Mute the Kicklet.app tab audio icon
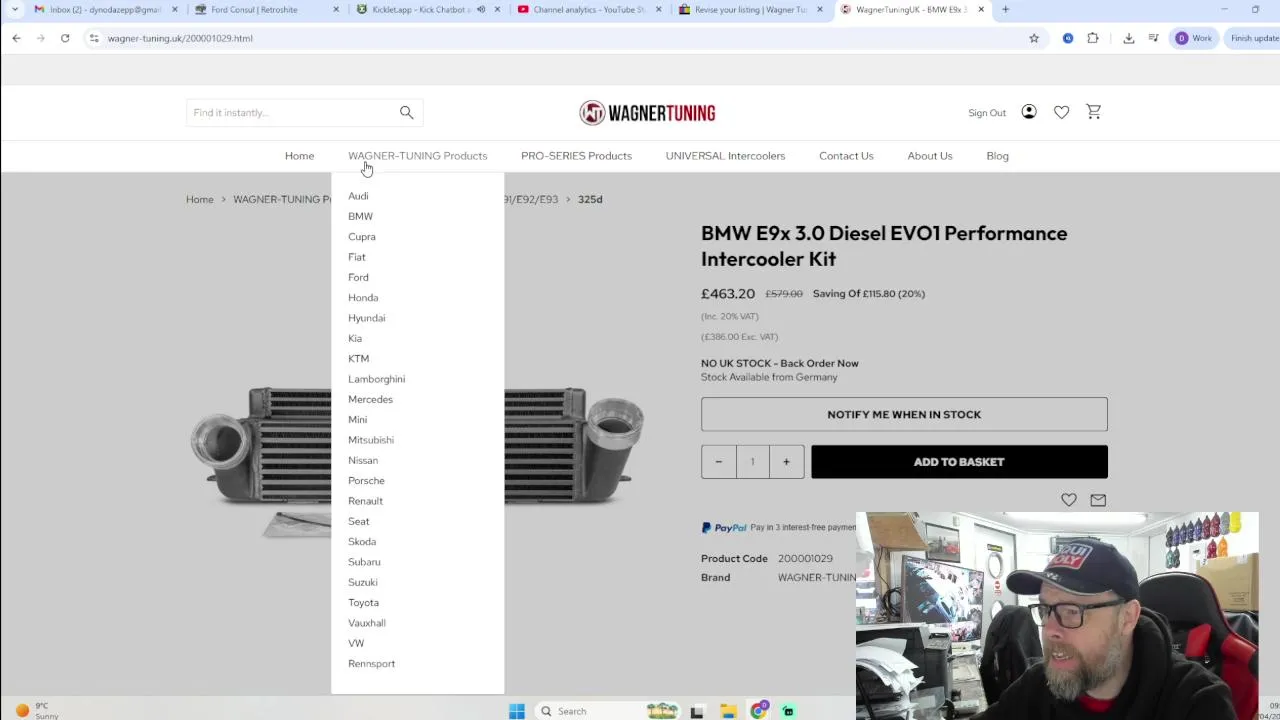This screenshot has width=1280, height=720. pyautogui.click(x=480, y=10)
